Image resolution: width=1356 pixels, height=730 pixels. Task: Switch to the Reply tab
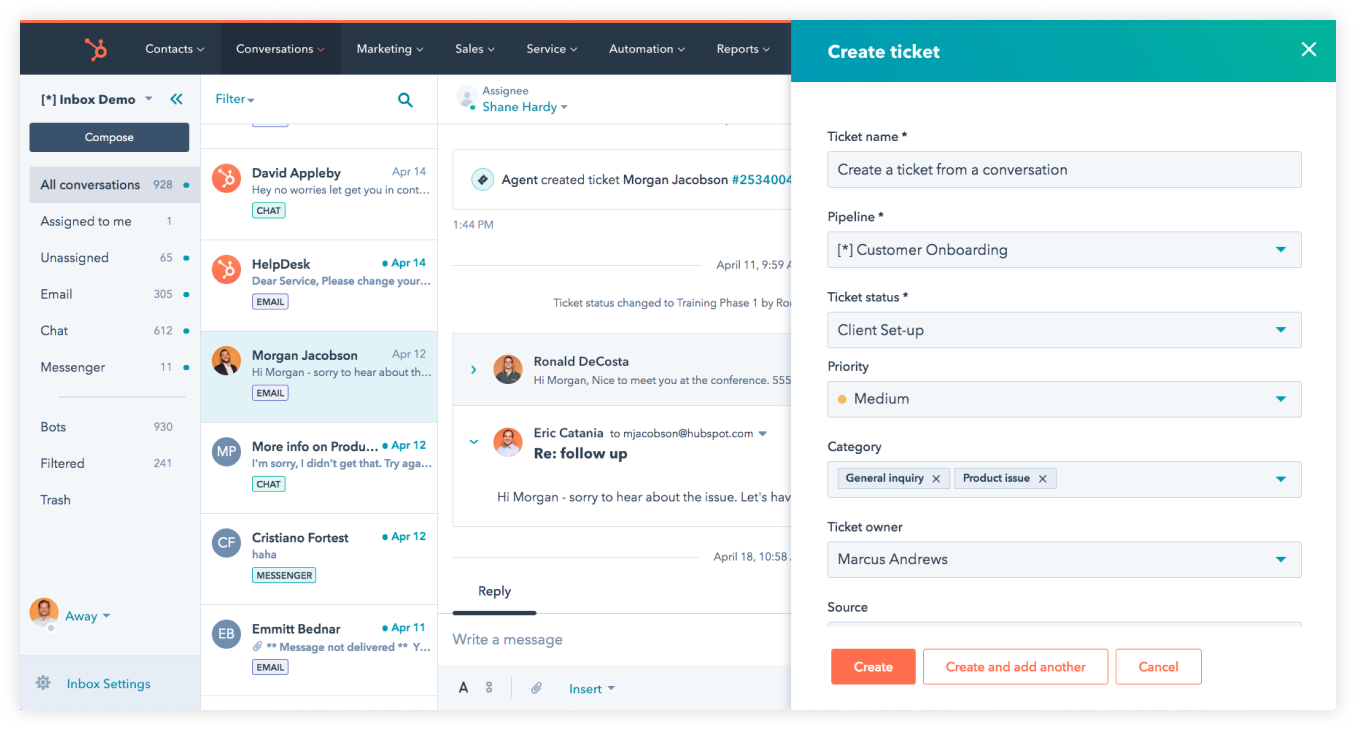point(494,591)
